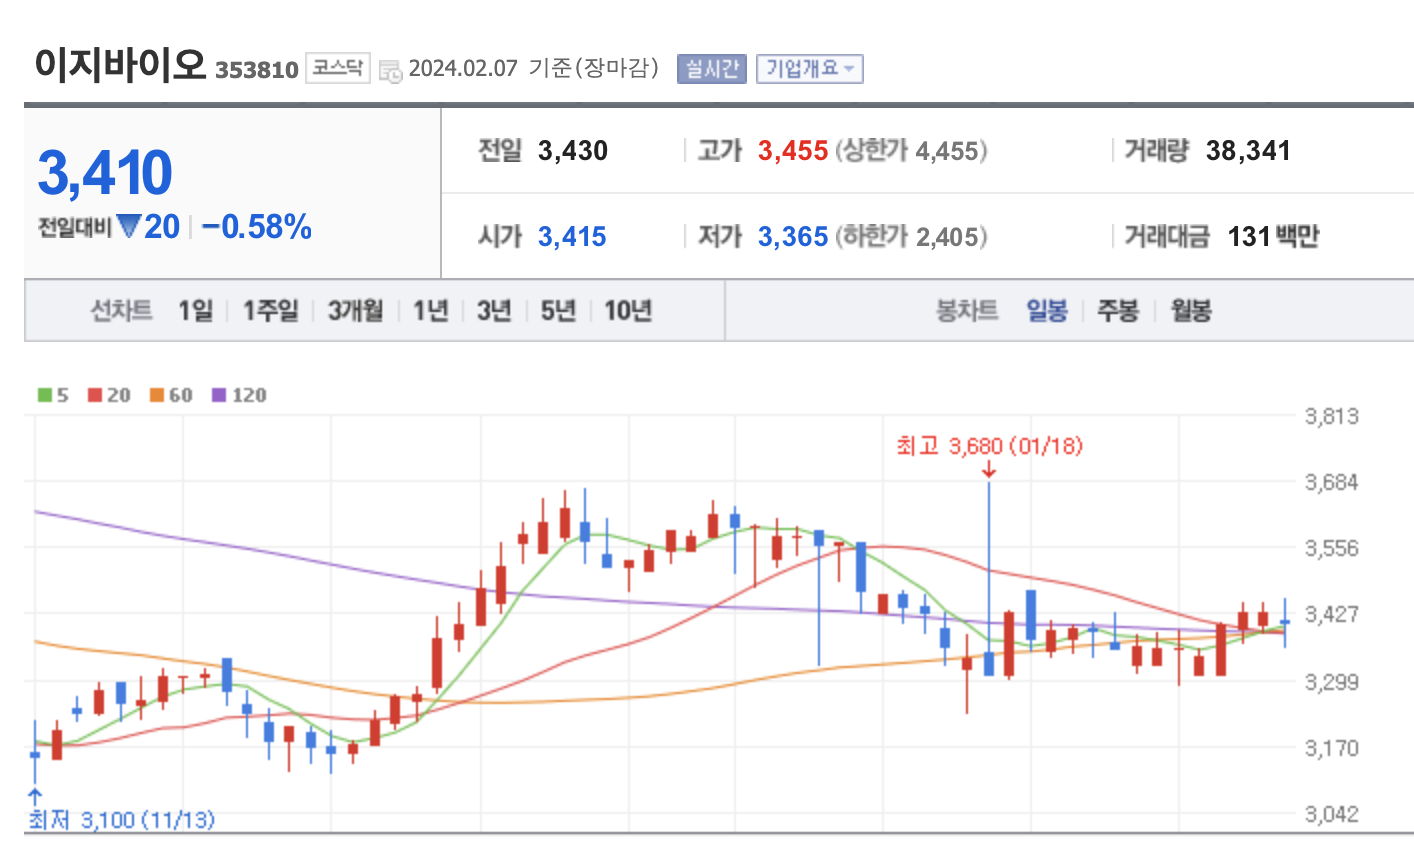This screenshot has height=842, width=1414.
Task: Click the 코스닥 market badge
Action: point(338,68)
